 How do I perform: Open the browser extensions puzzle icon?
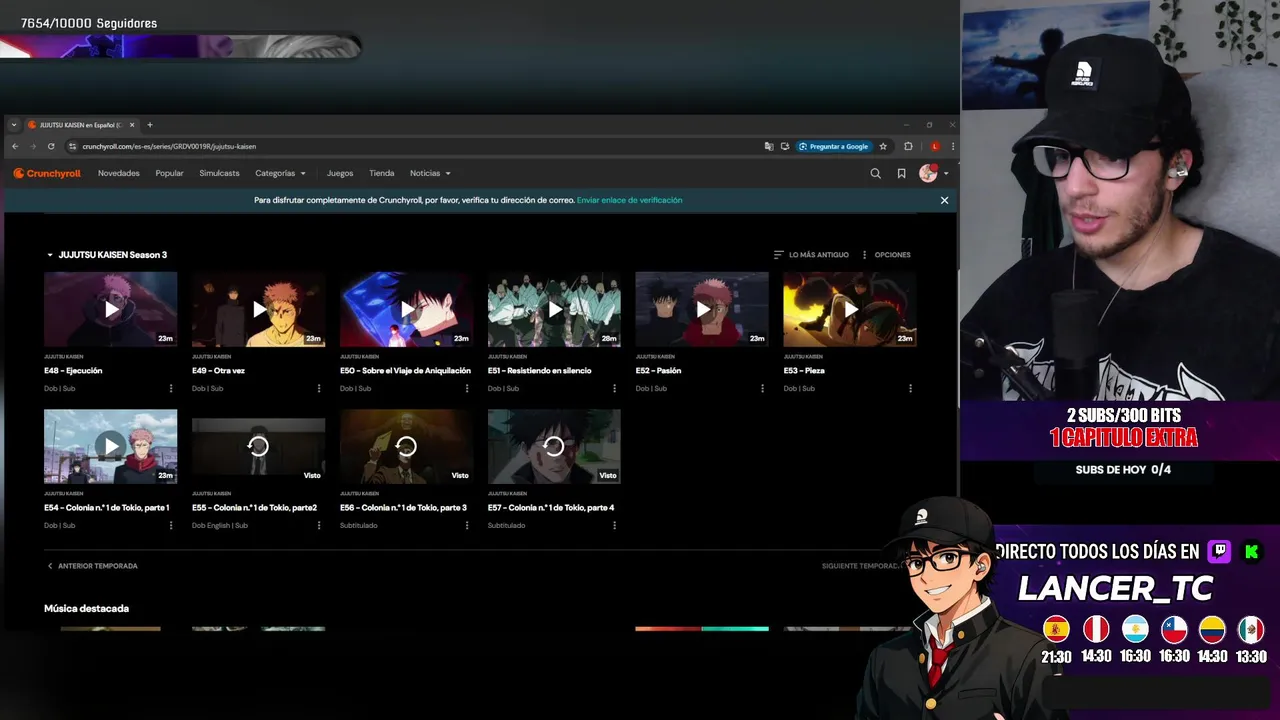[908, 146]
